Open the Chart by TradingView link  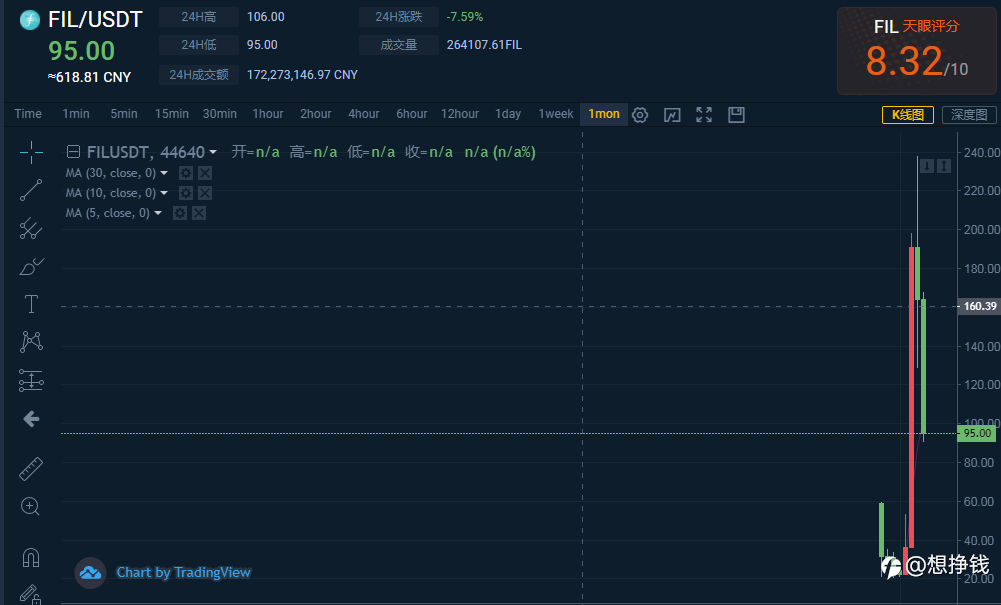183,572
